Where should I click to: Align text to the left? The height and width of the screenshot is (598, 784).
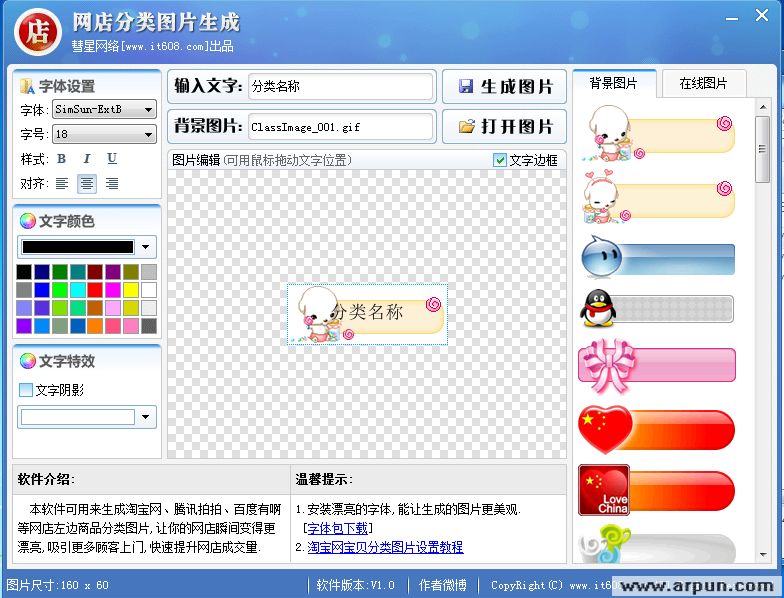click(x=62, y=184)
